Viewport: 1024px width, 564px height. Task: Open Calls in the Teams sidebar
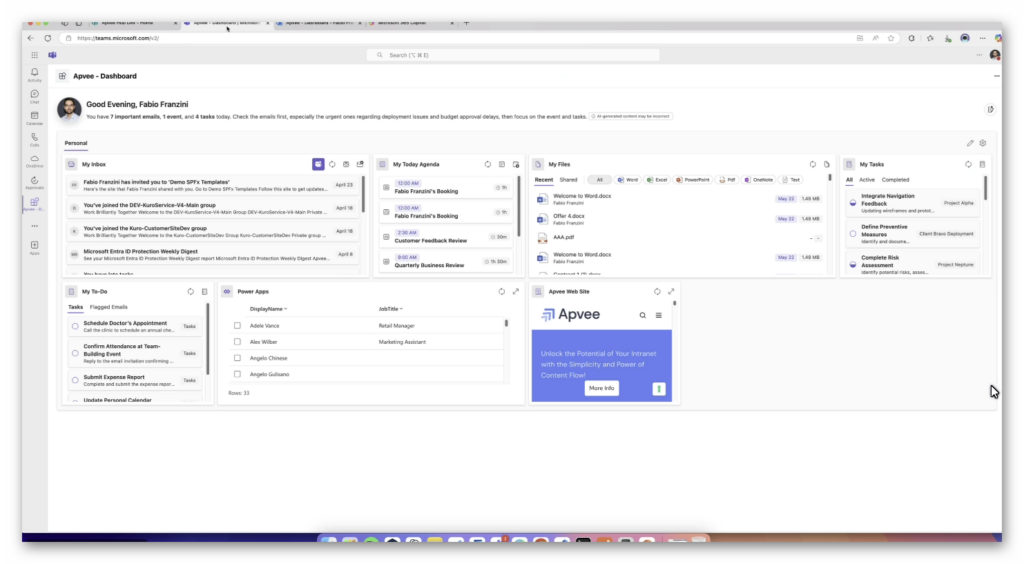click(x=35, y=140)
